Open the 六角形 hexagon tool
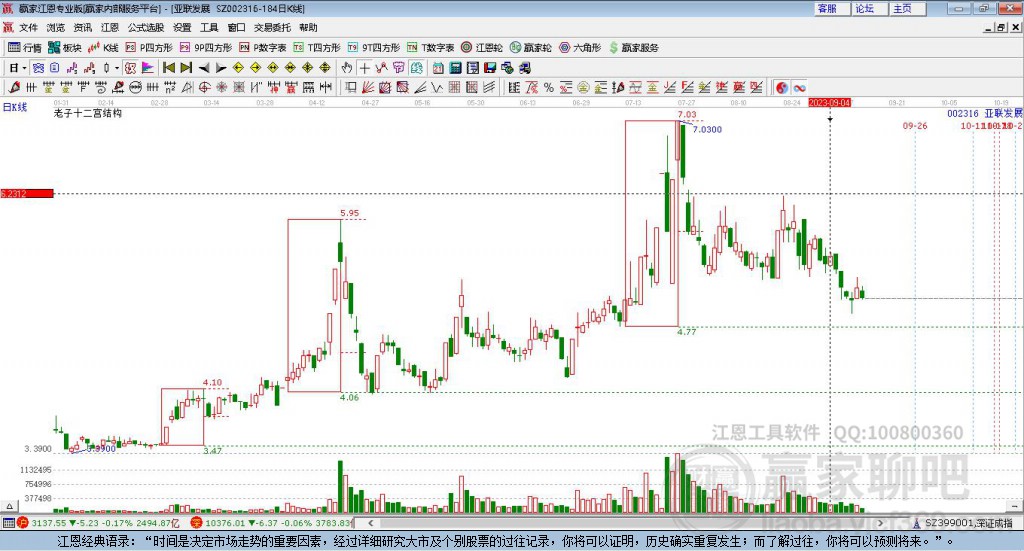The height and width of the screenshot is (551, 1024). [580, 48]
